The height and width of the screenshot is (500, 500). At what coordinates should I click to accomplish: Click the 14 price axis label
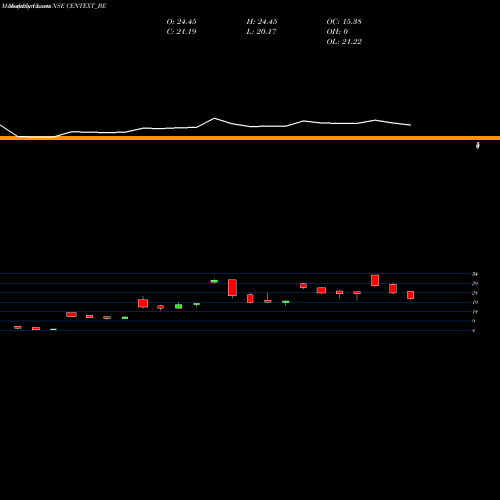coord(475,312)
